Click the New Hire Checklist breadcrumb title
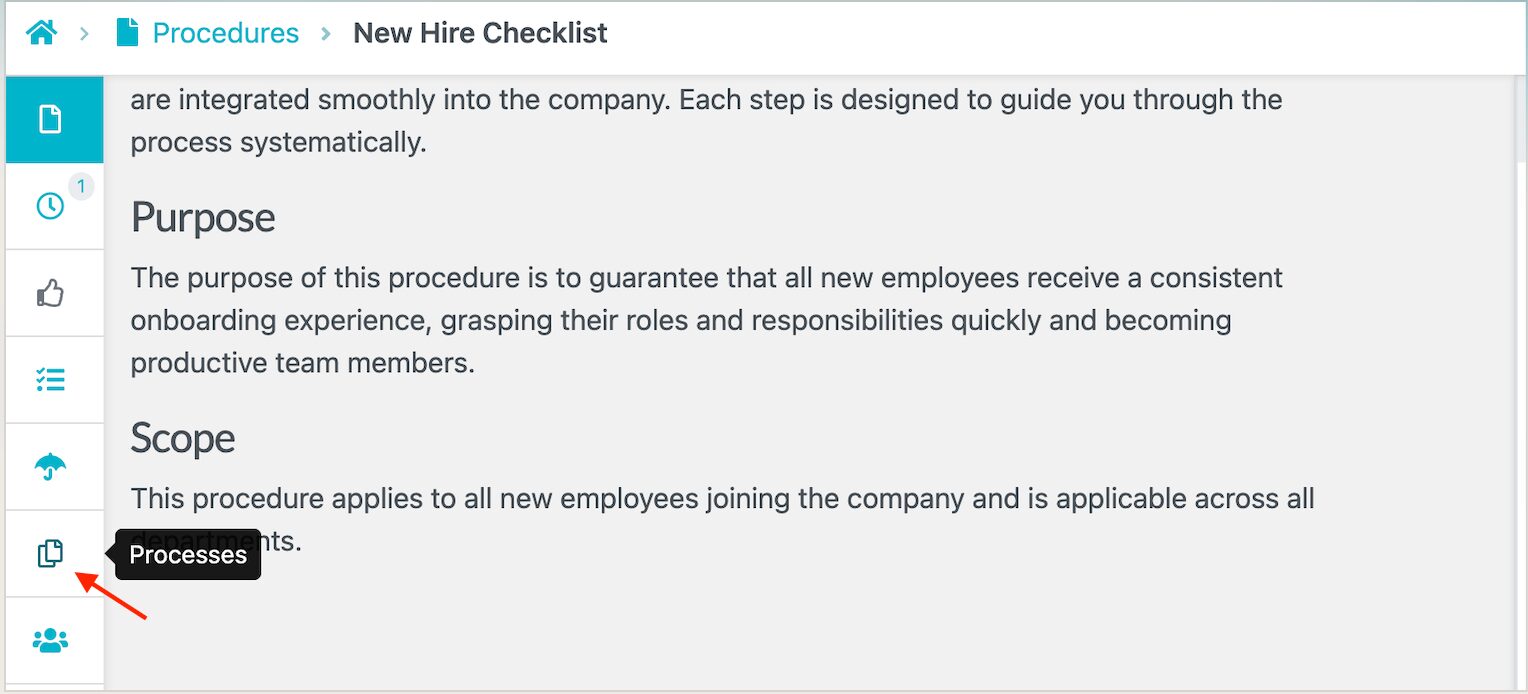 coord(480,33)
